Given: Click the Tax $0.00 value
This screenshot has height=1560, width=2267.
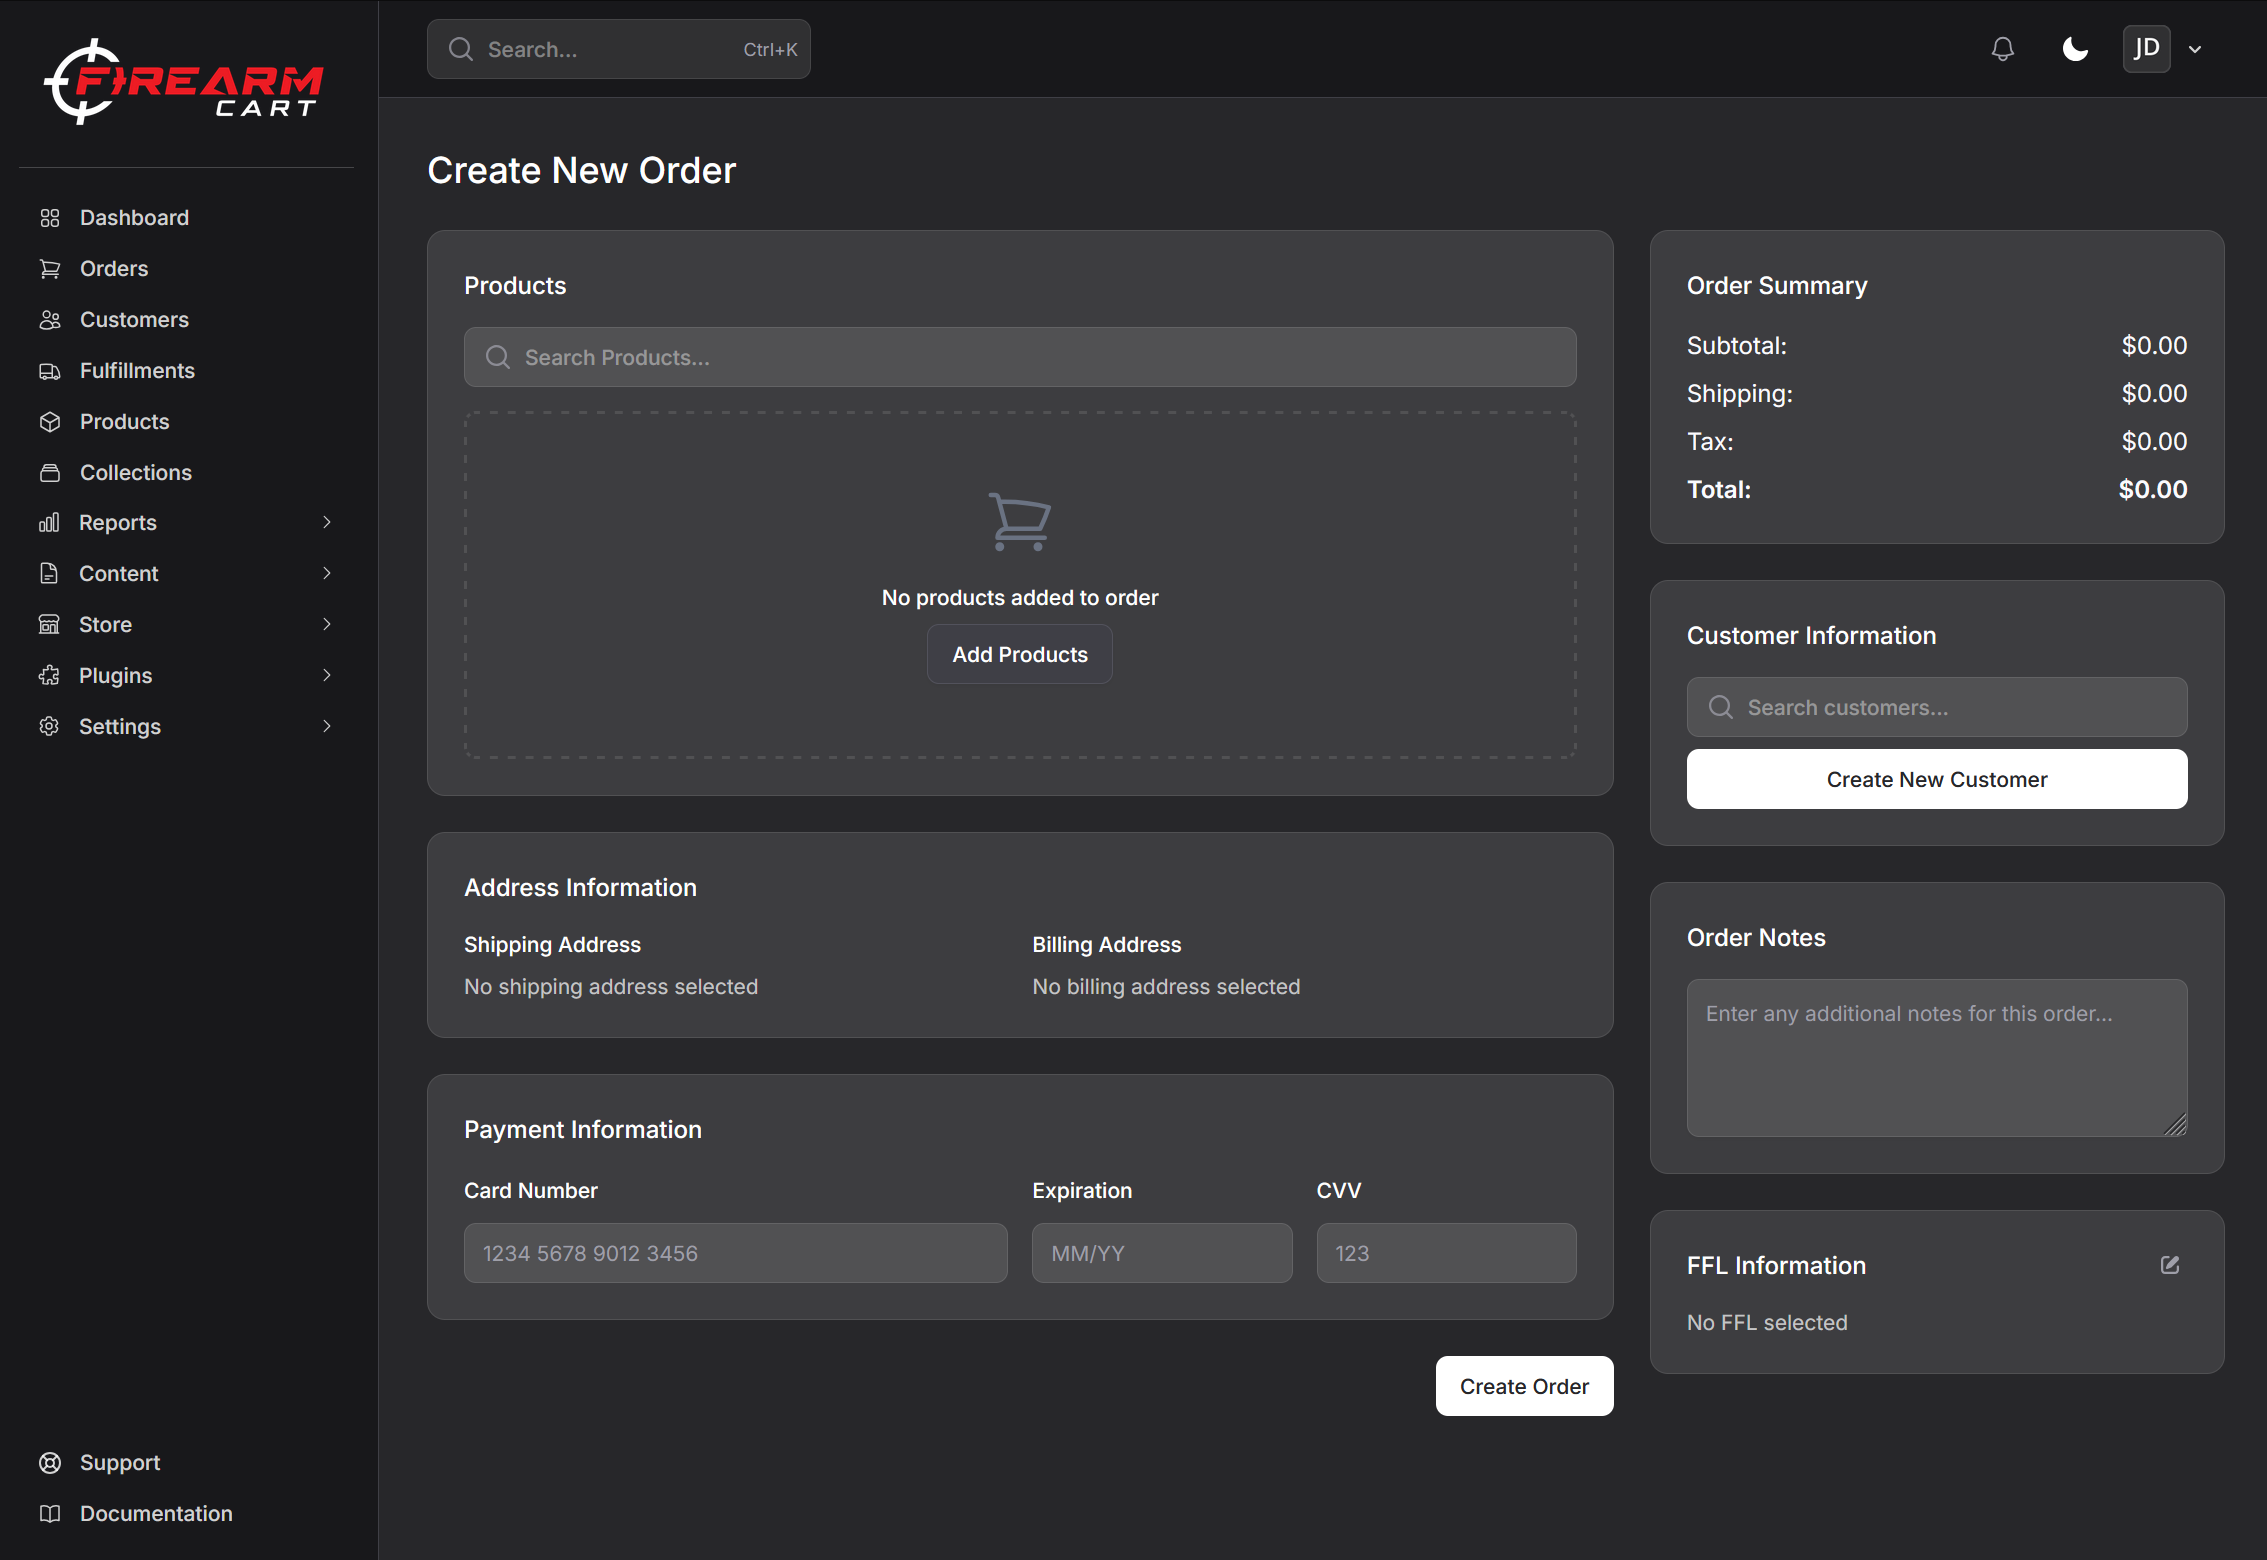Looking at the screenshot, I should click(x=2154, y=442).
